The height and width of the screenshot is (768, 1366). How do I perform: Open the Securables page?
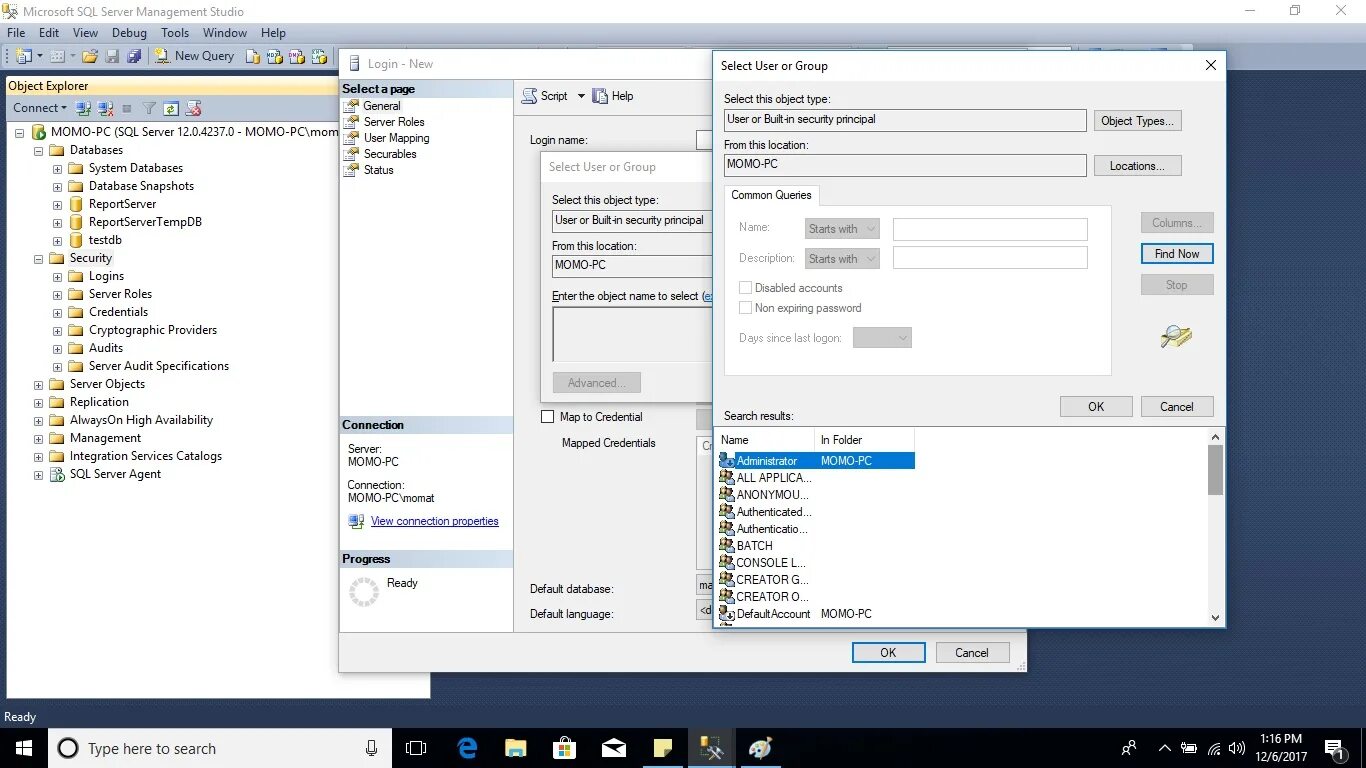[390, 154]
